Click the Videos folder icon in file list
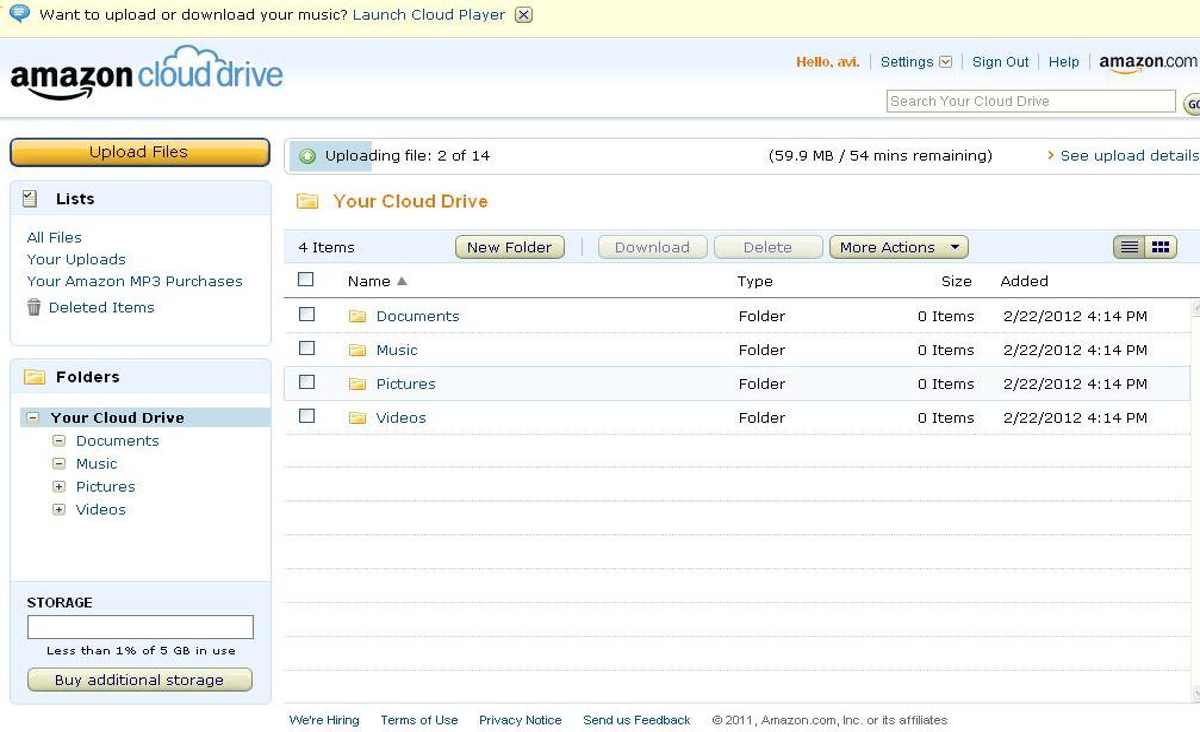Viewport: 1200px width, 732px height. tap(358, 418)
